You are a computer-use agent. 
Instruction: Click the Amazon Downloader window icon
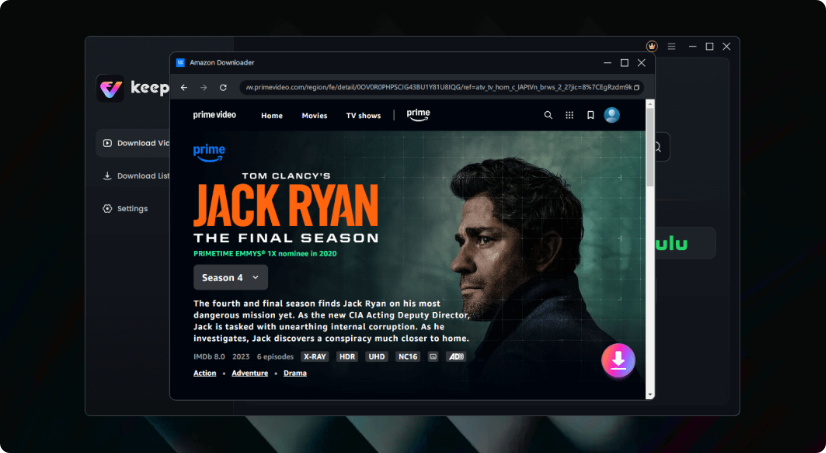[180, 63]
